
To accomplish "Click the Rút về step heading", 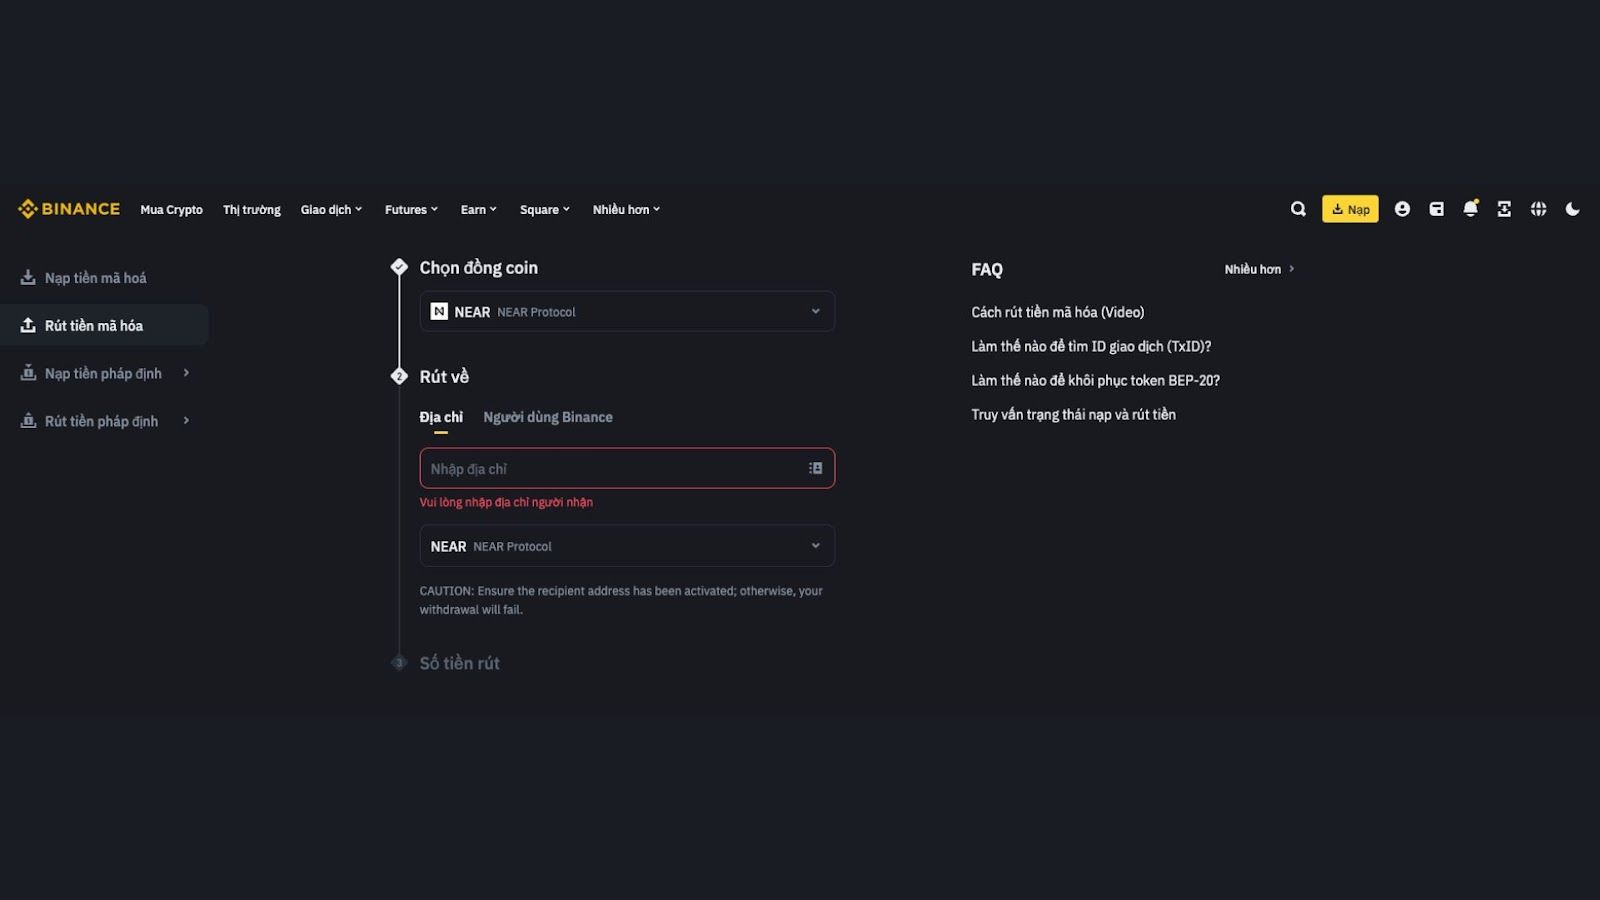I will (x=444, y=376).
